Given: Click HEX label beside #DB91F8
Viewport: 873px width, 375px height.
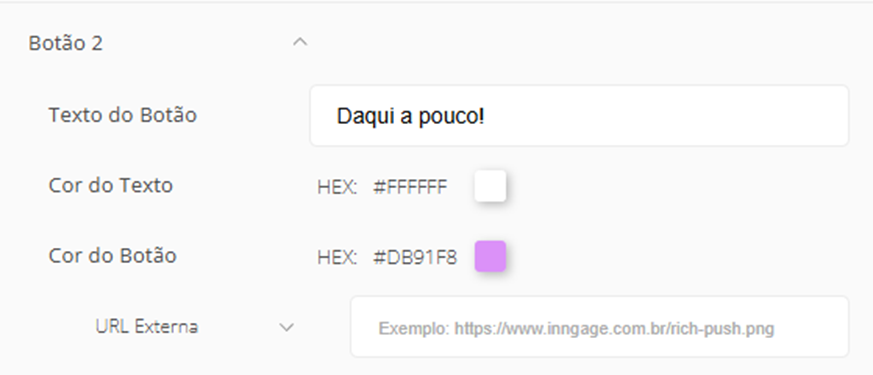Looking at the screenshot, I should (x=337, y=258).
